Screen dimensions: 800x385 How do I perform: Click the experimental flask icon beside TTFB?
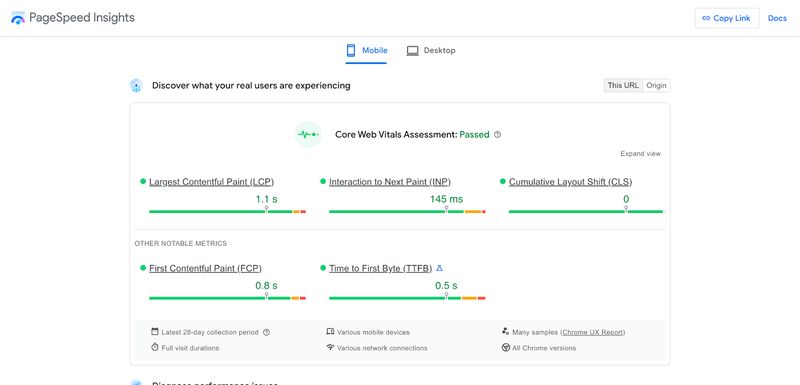[x=440, y=268]
